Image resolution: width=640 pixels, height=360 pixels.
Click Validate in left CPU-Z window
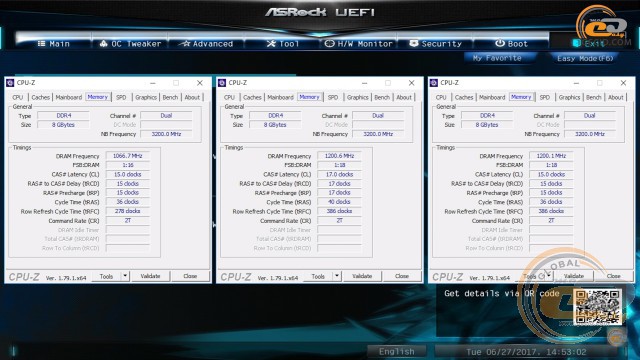tap(150, 276)
